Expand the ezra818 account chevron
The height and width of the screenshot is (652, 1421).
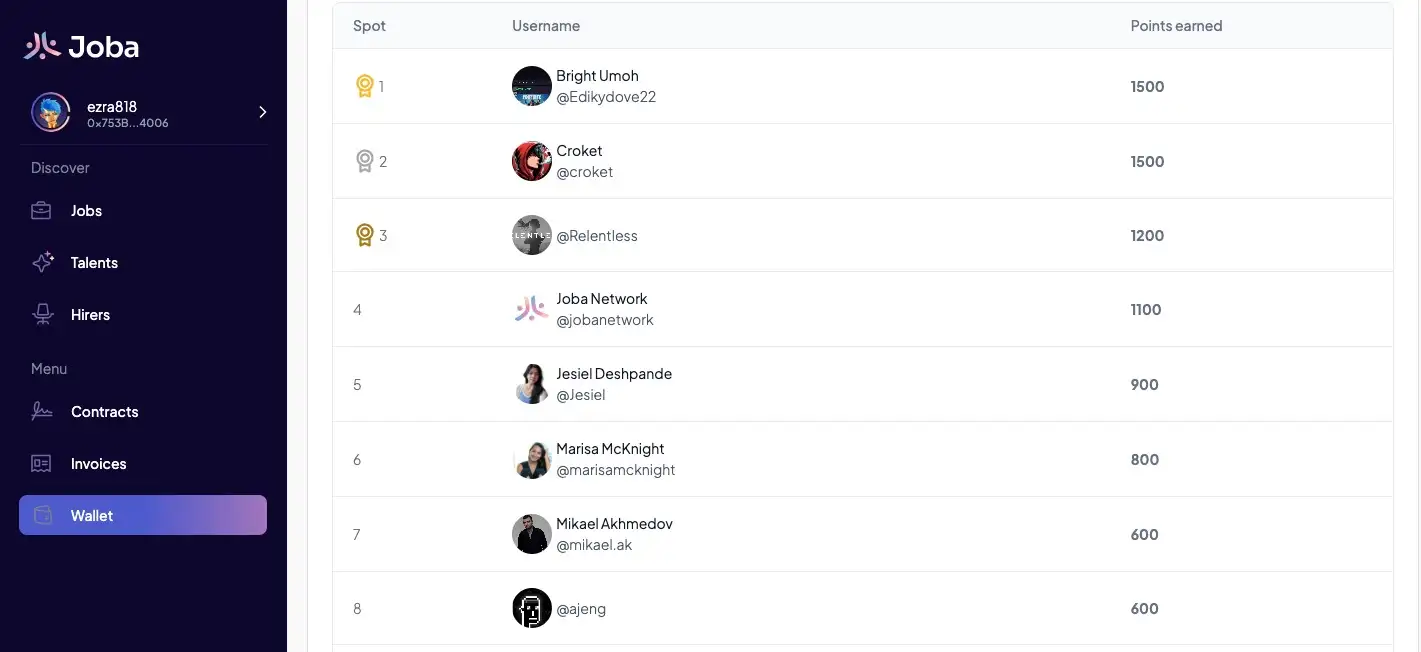point(263,112)
